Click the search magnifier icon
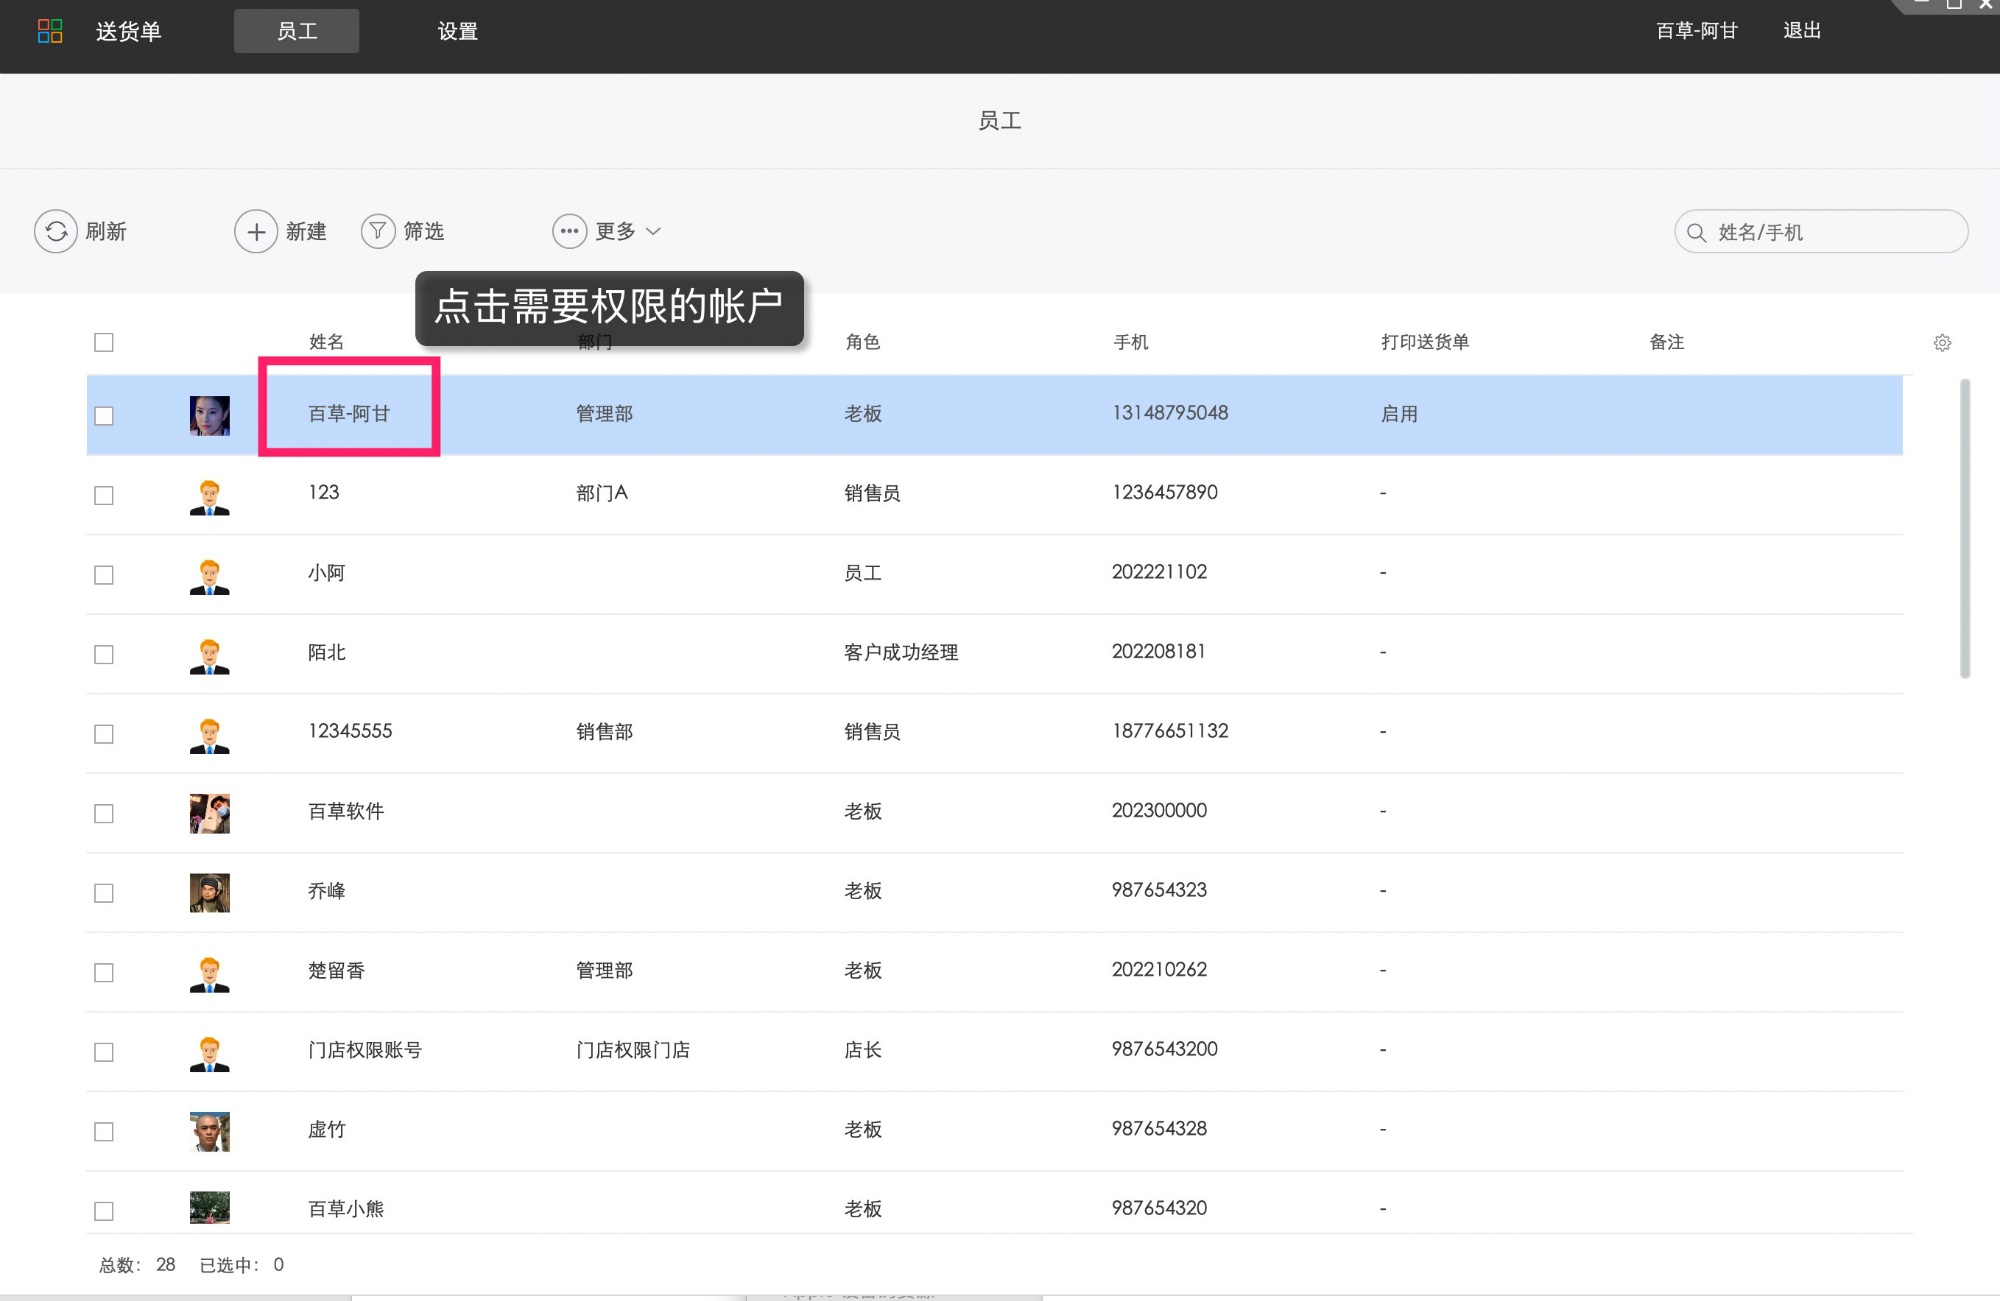This screenshot has height=1301, width=2000. pos(1696,232)
